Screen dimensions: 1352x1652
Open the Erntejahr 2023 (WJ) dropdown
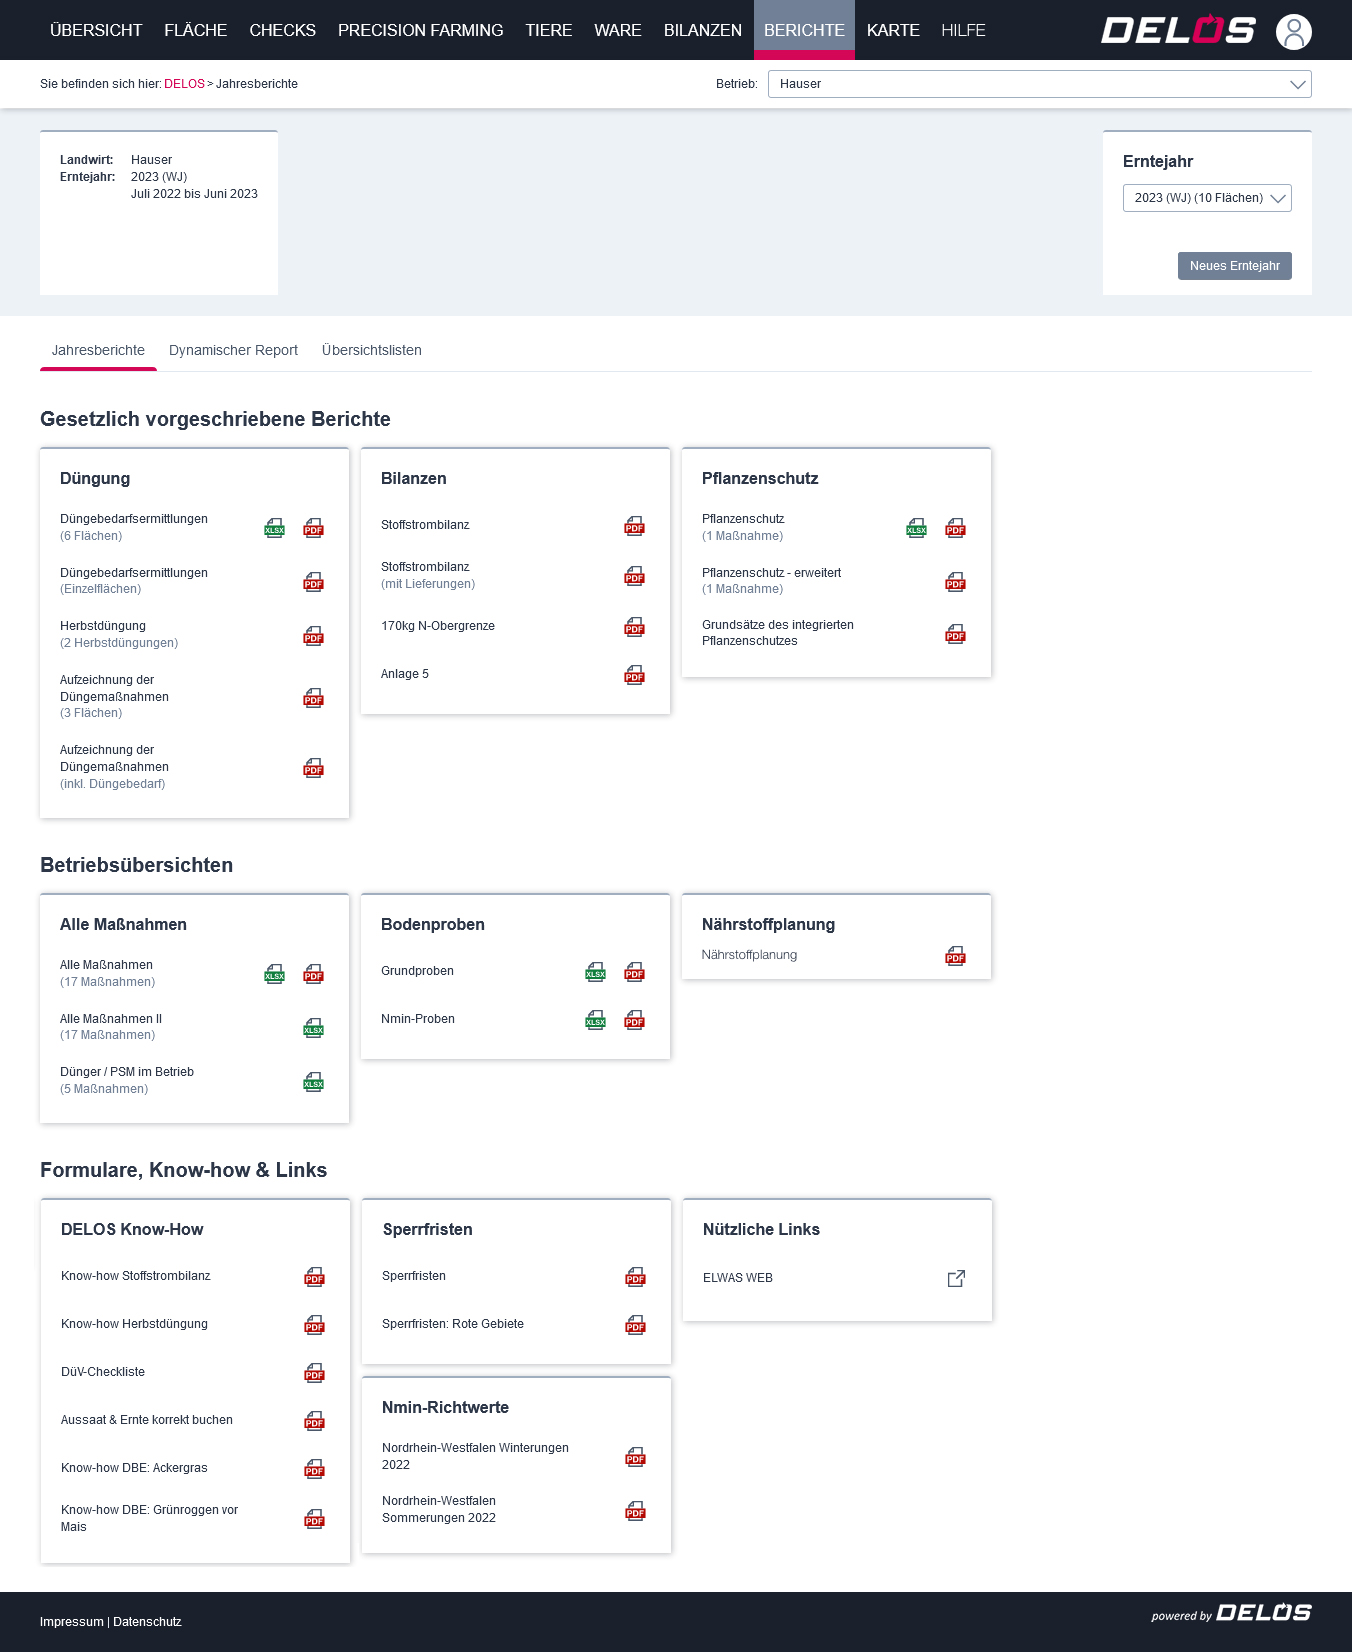(x=1207, y=198)
